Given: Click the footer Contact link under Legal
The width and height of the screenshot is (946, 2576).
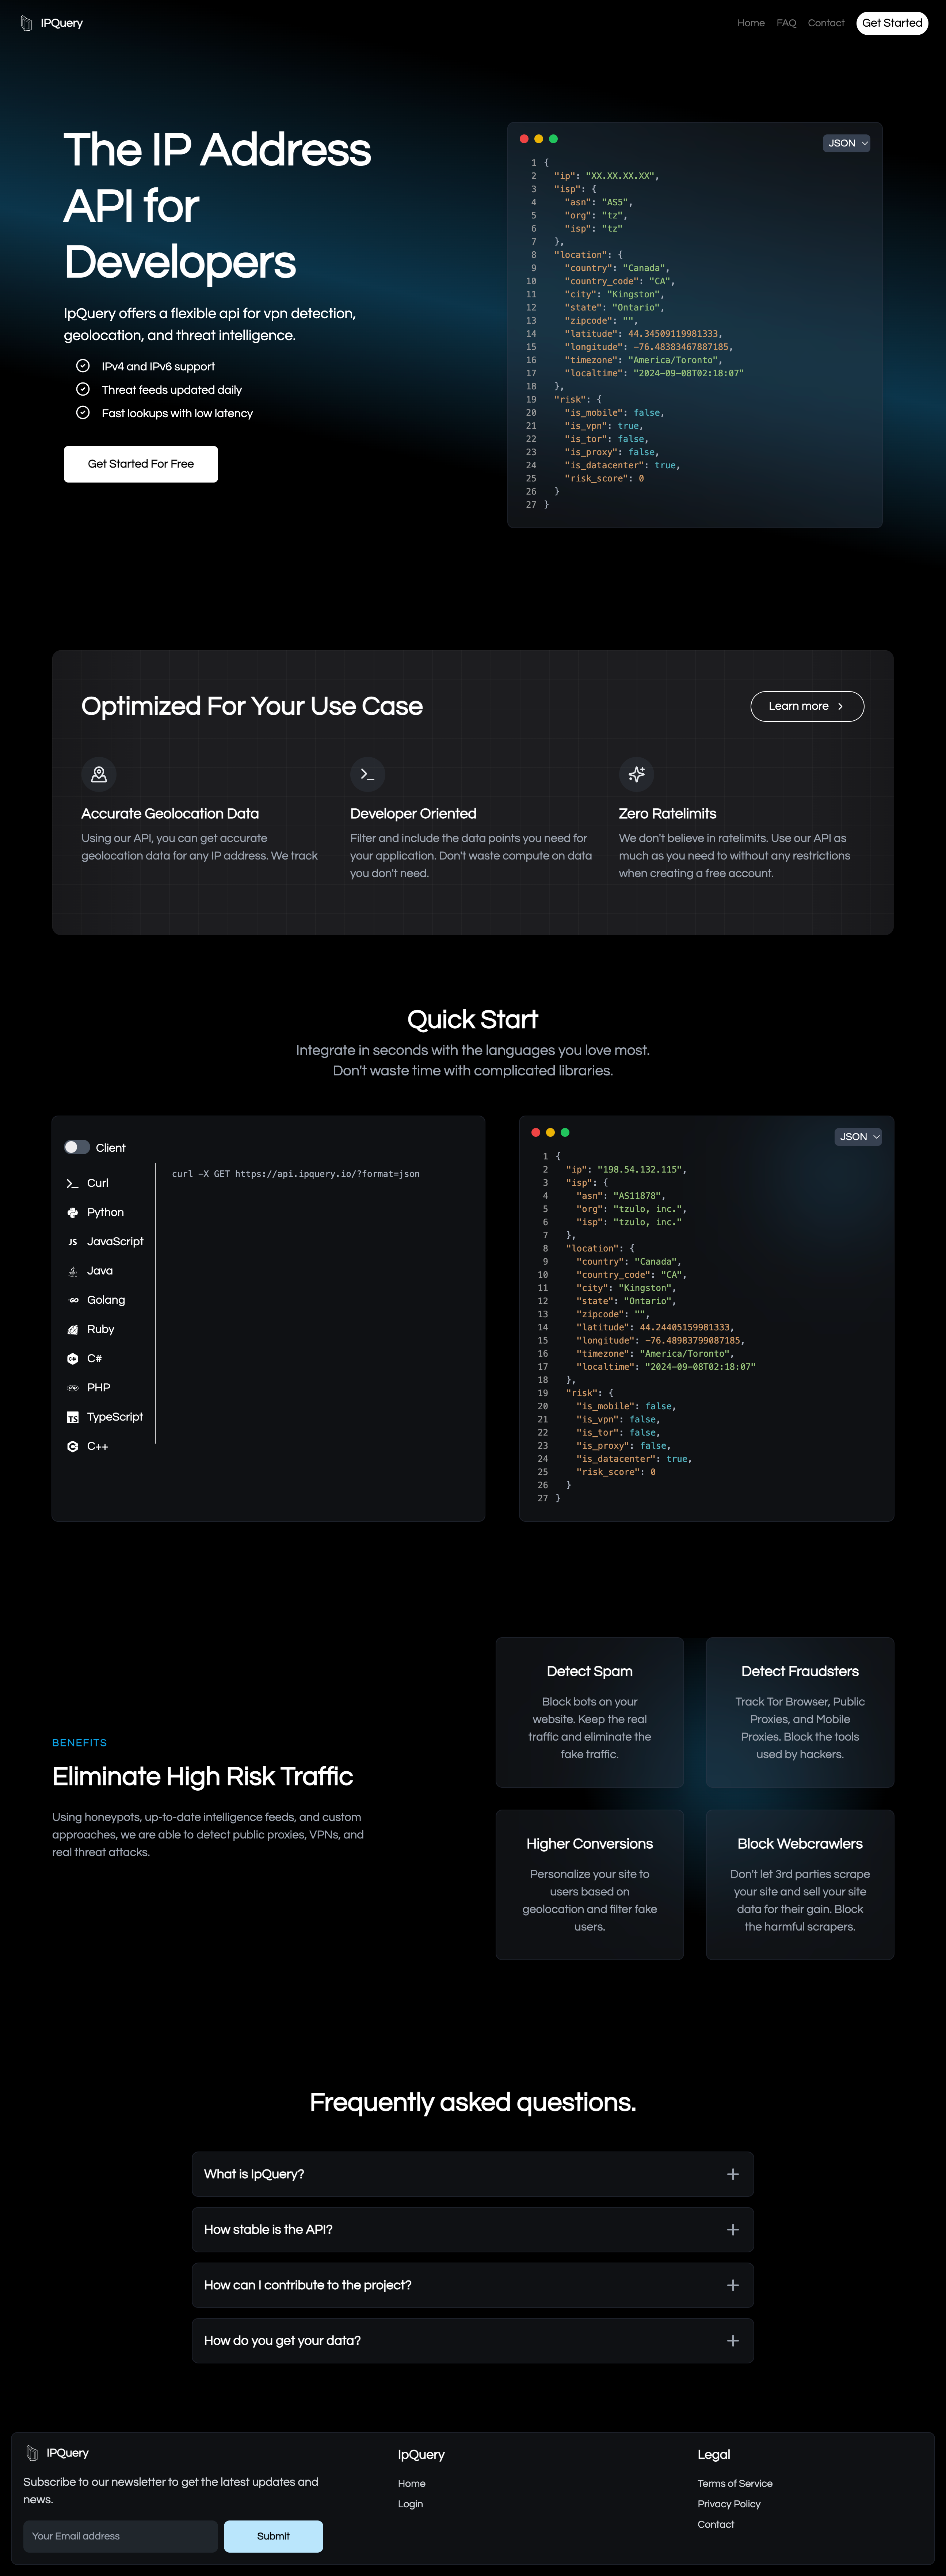Looking at the screenshot, I should [716, 2524].
